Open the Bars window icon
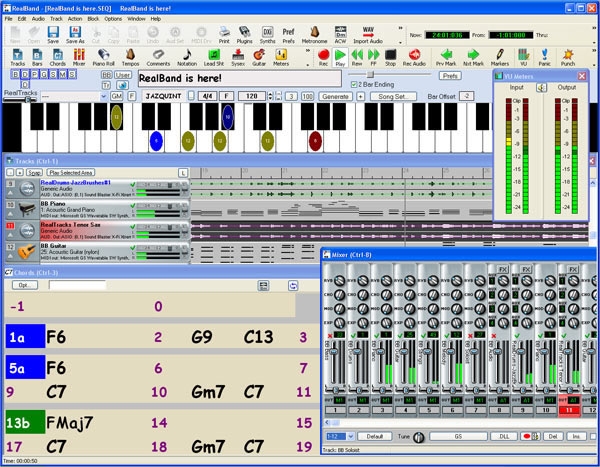Screen dimensions: 600x467 click(37, 57)
